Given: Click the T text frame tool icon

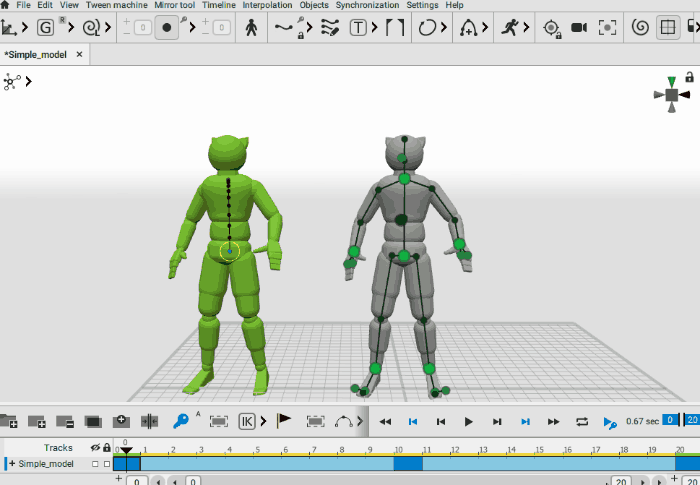Looking at the screenshot, I should pos(358,28).
